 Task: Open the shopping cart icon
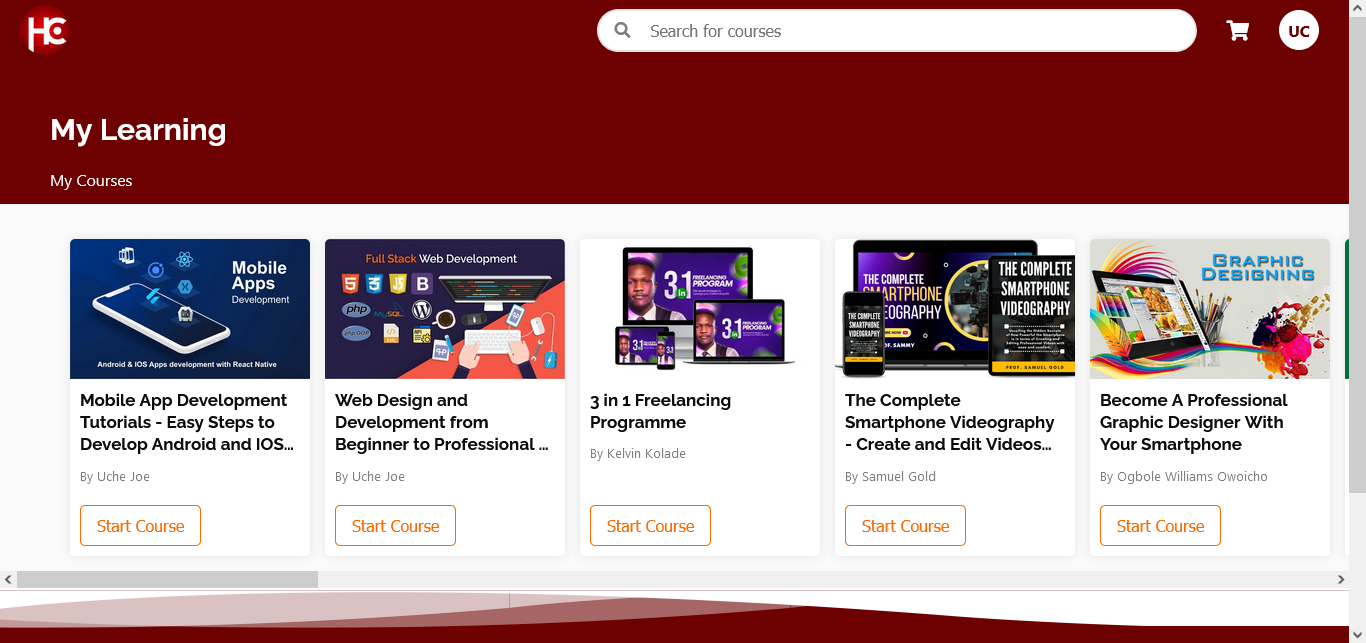(x=1238, y=31)
